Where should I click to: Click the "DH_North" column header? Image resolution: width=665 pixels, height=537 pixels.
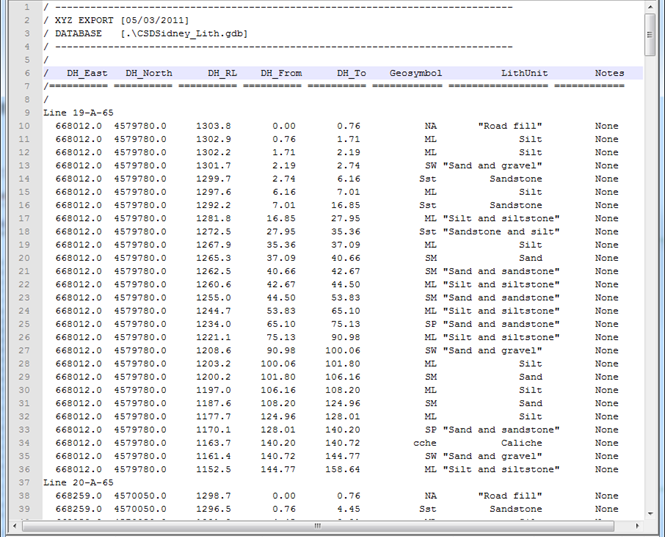149,73
